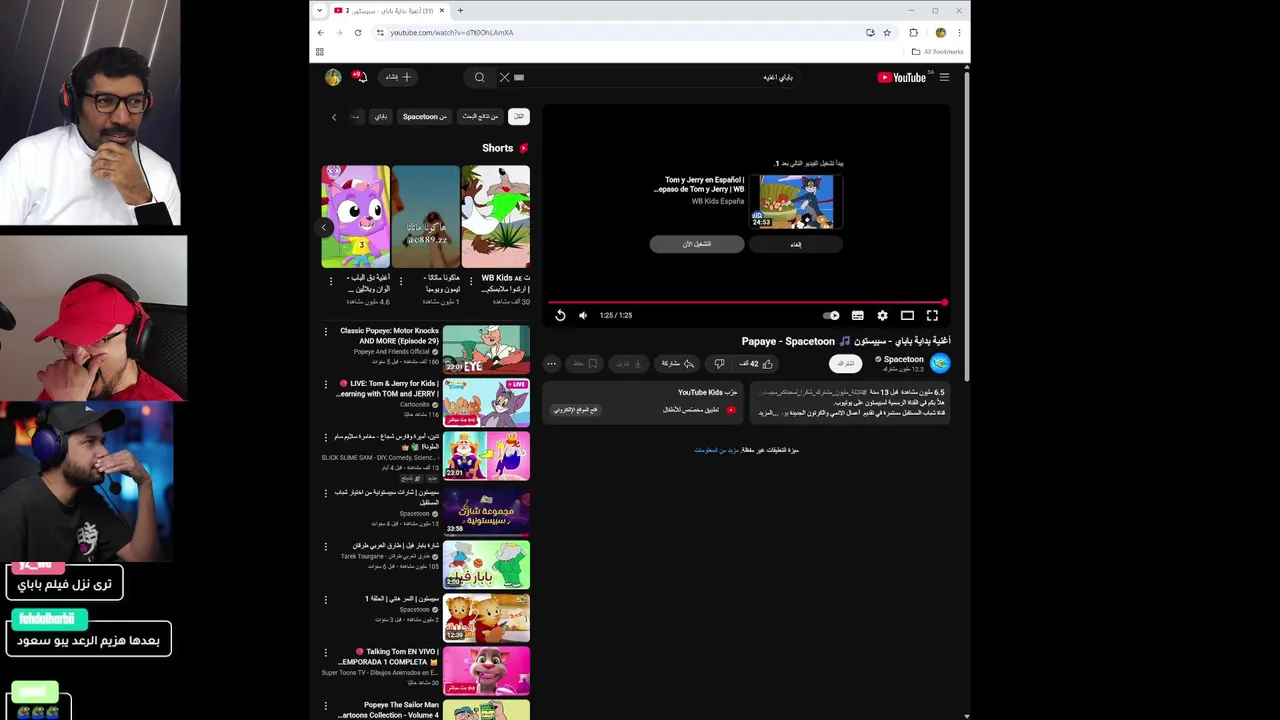This screenshot has height=720, width=1280.
Task: Open options for Talking Tom EN VIVO video
Action: [x=325, y=652]
